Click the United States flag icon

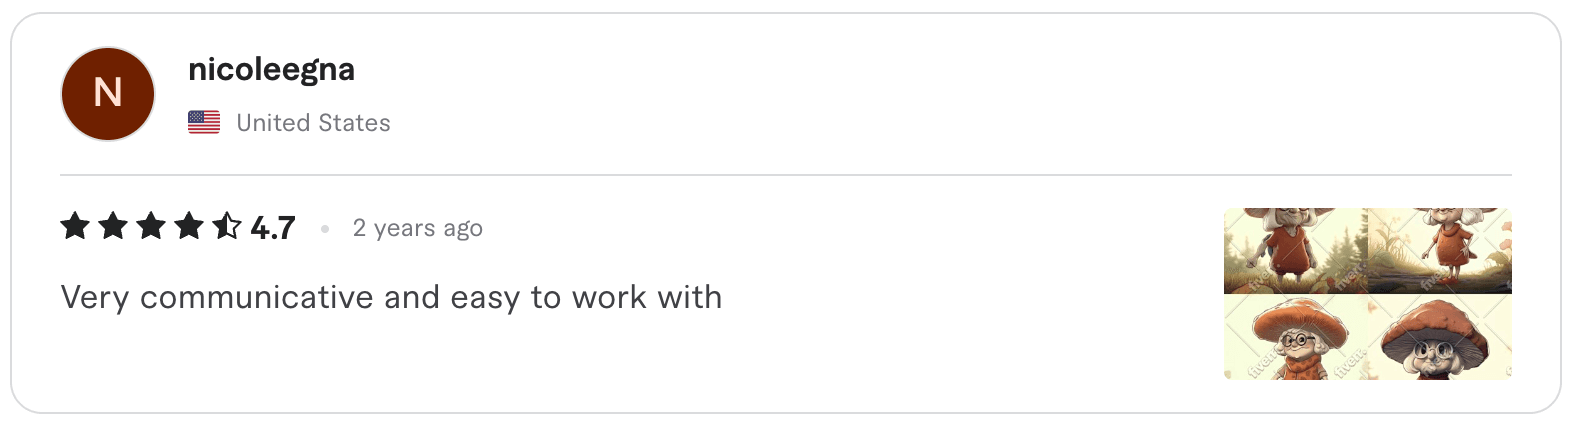click(x=204, y=123)
